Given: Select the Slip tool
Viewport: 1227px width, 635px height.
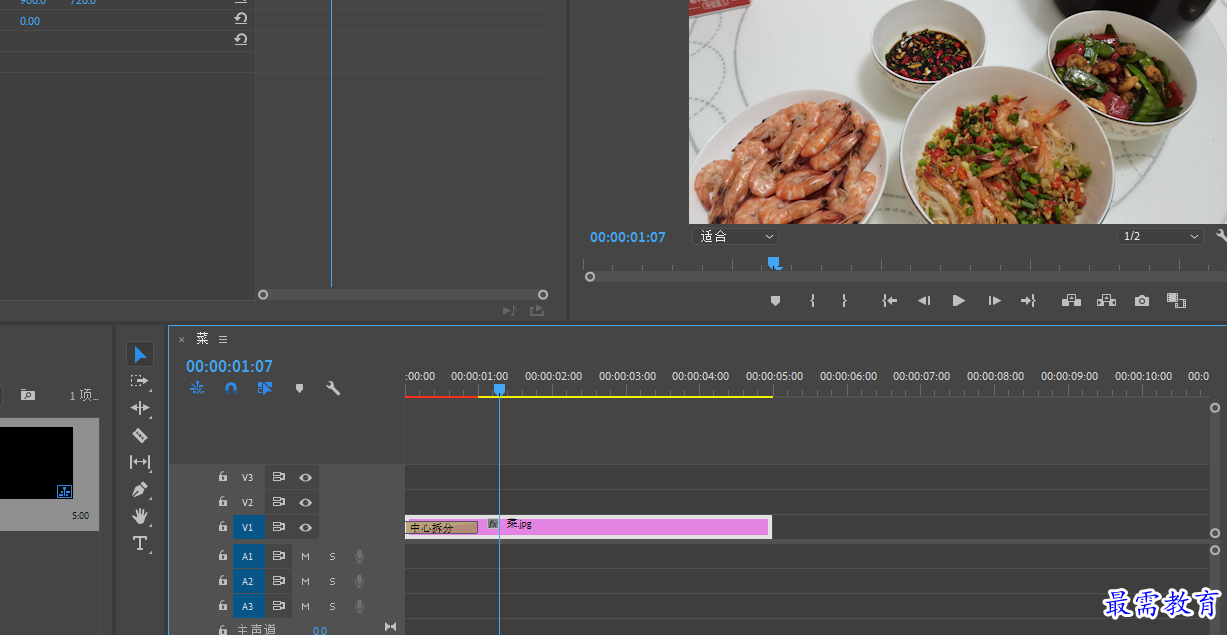Looking at the screenshot, I should point(140,462).
